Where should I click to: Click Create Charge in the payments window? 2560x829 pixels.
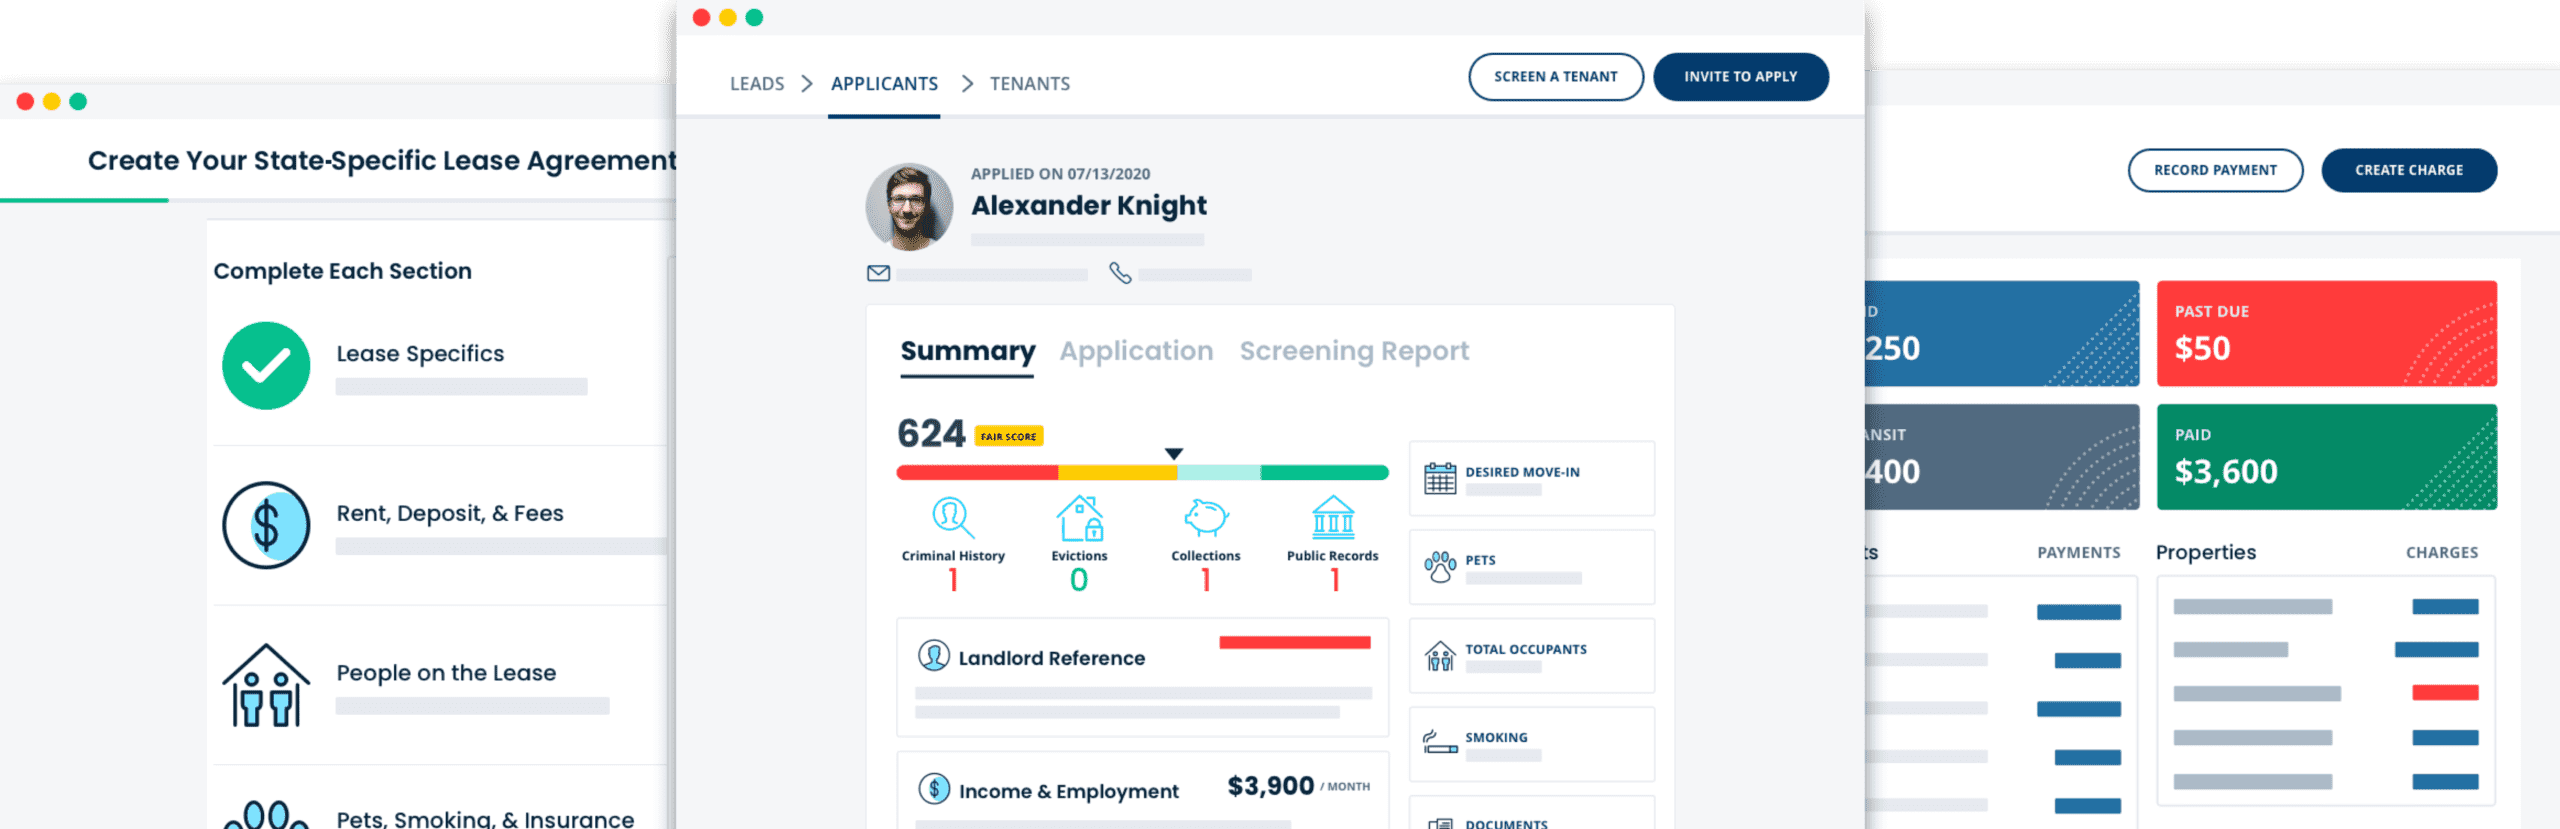(2409, 170)
